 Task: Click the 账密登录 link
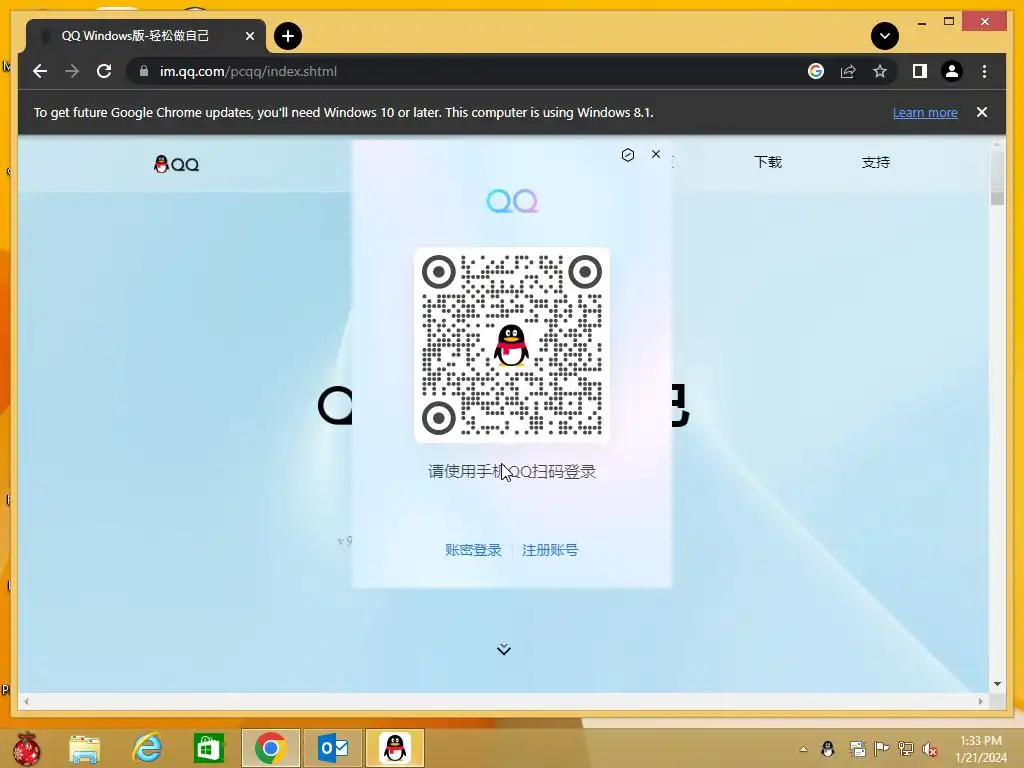tap(473, 550)
